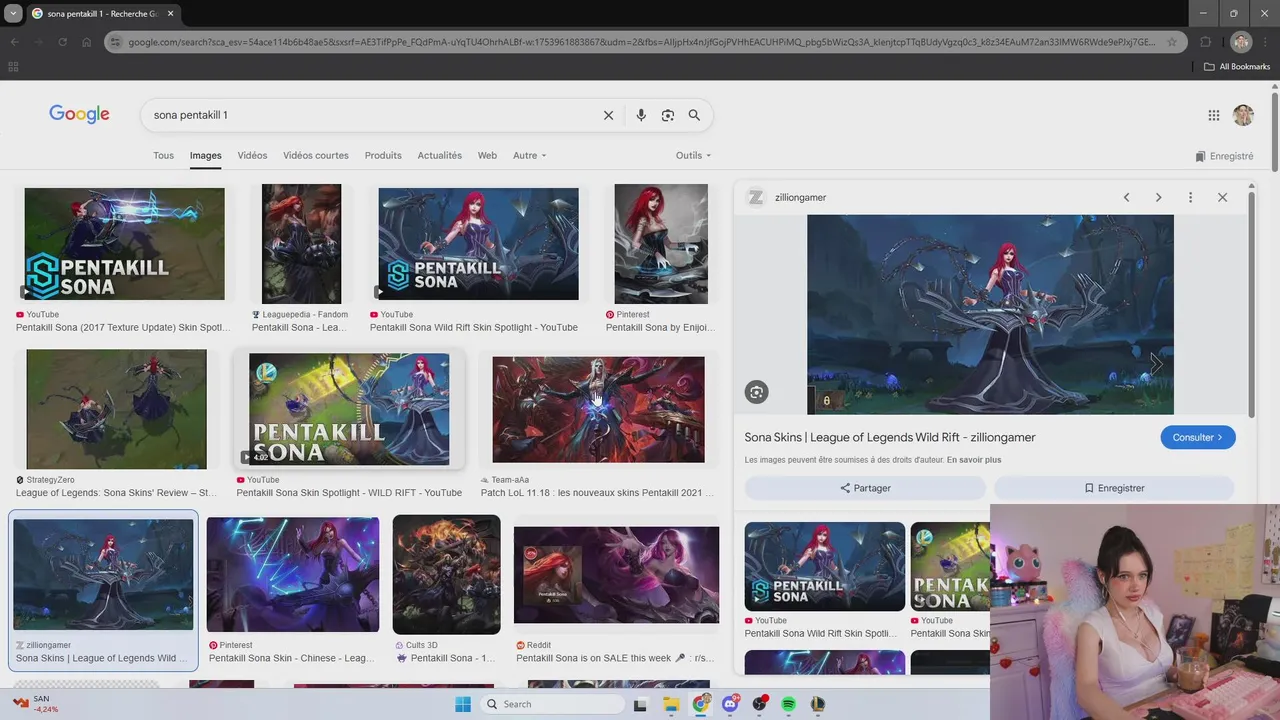Open League of Legends from taskbar

(x=817, y=704)
